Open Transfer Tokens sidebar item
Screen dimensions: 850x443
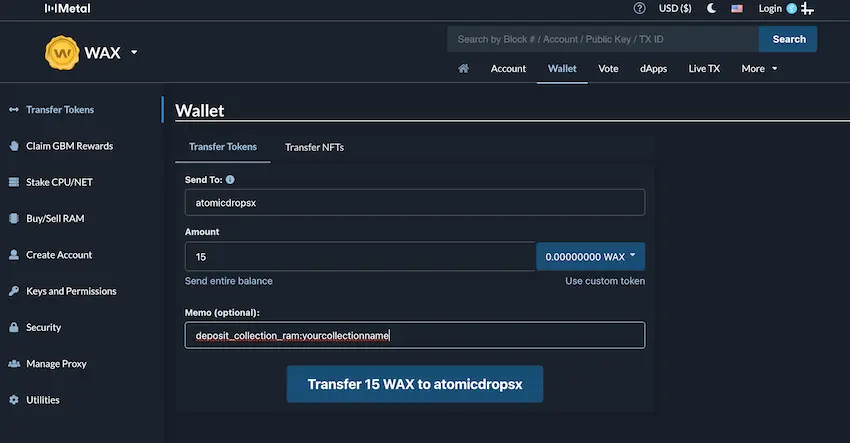coord(60,110)
